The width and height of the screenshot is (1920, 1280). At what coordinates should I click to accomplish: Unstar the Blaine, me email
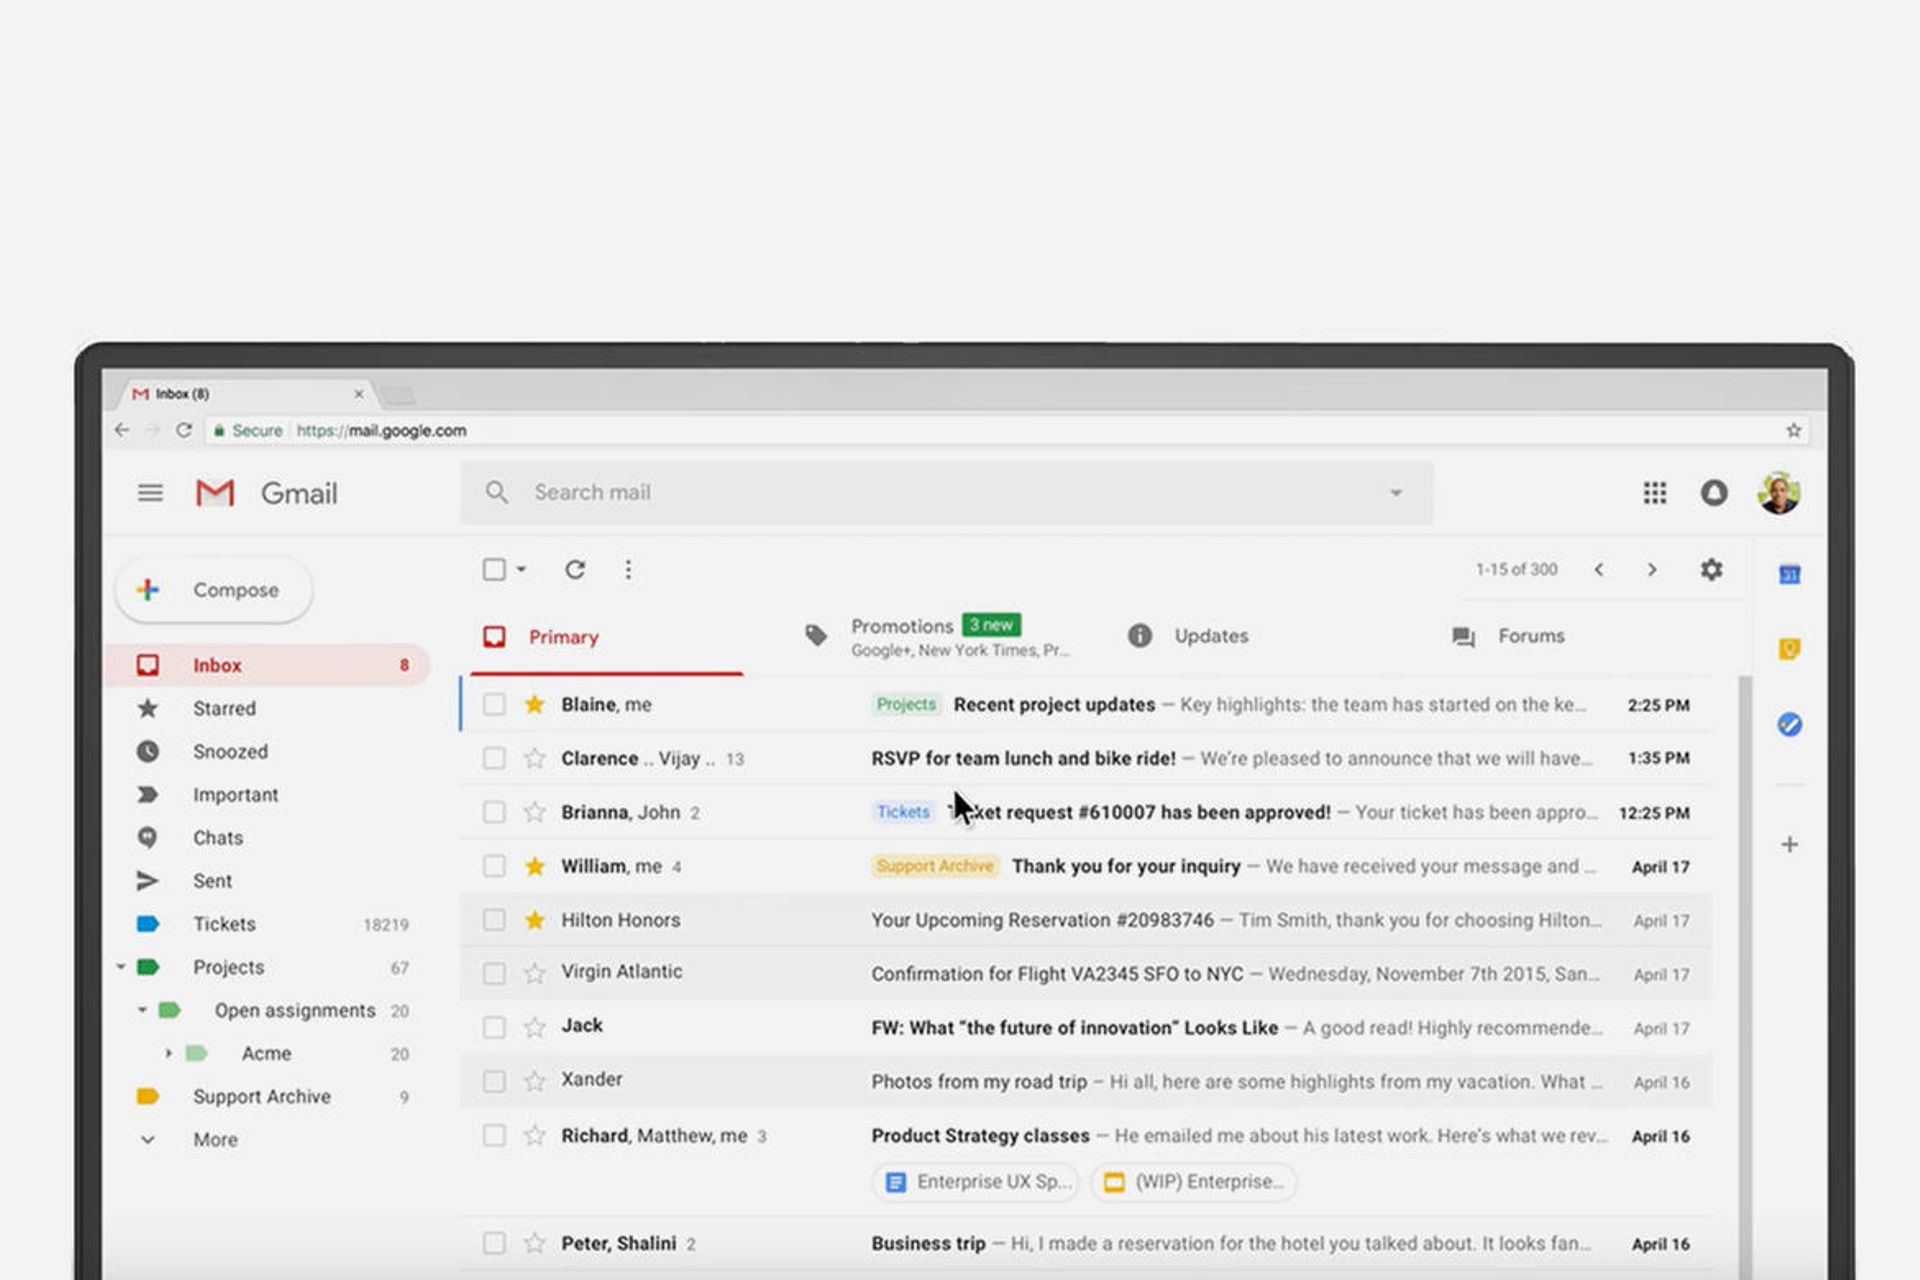coord(535,705)
